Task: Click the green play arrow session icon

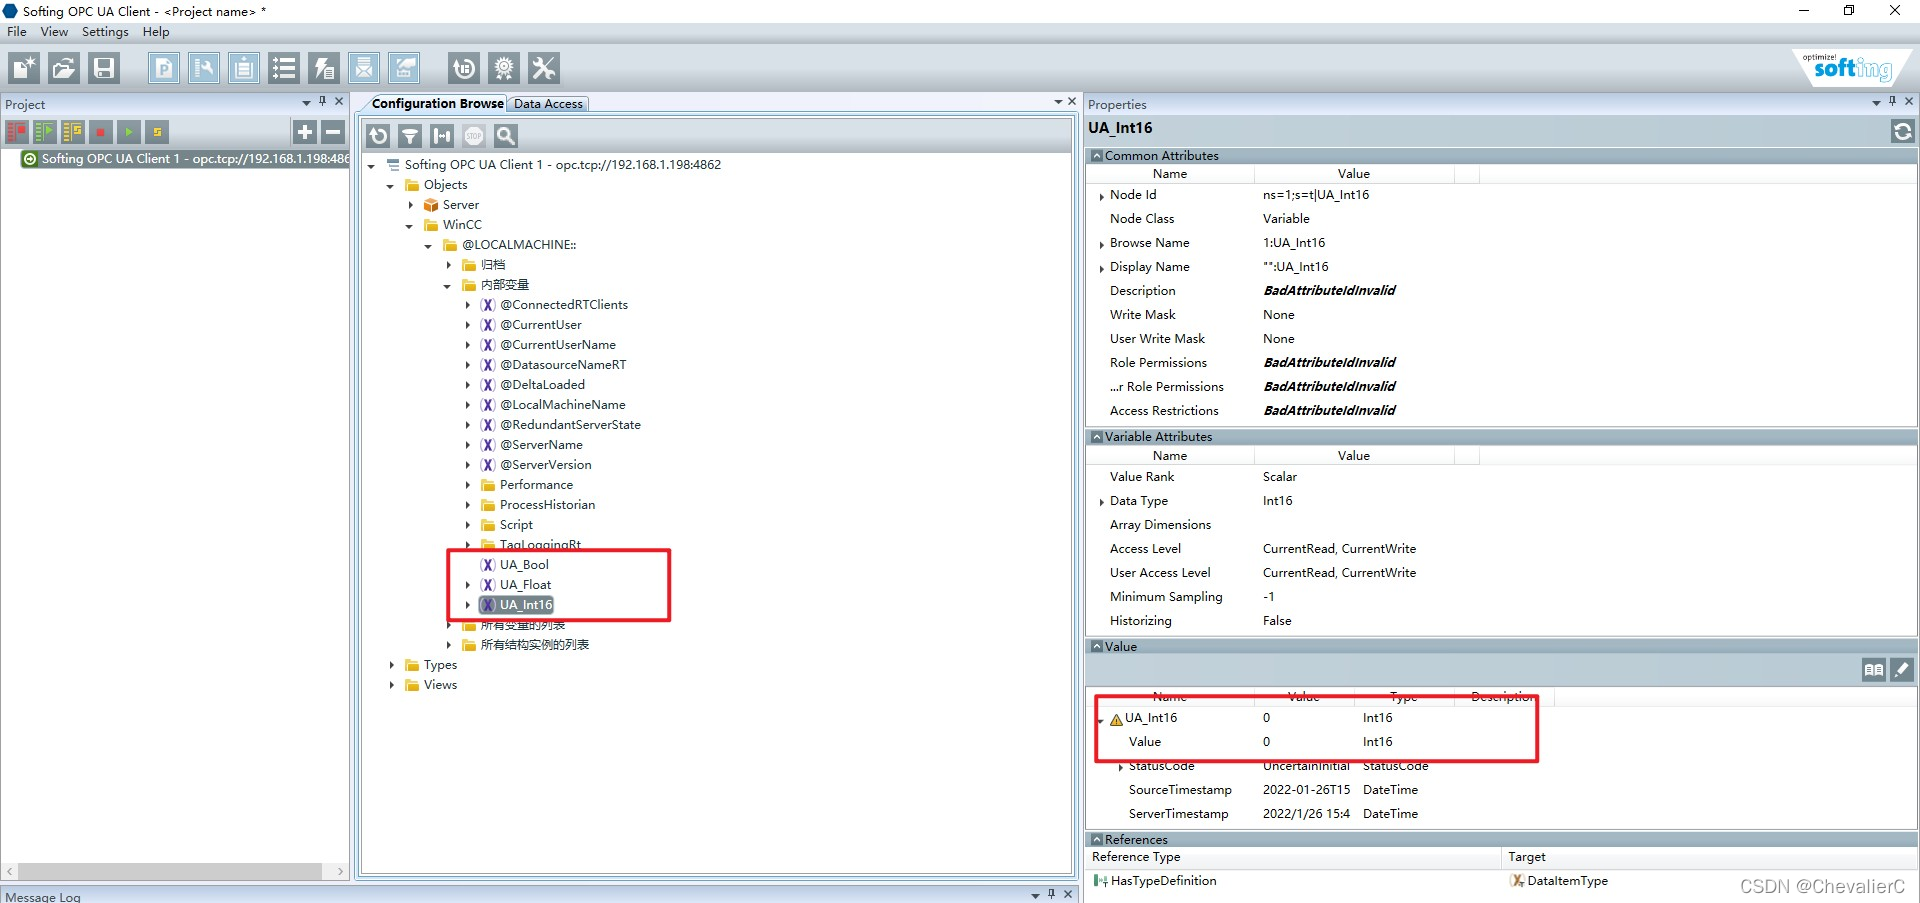Action: tap(128, 132)
